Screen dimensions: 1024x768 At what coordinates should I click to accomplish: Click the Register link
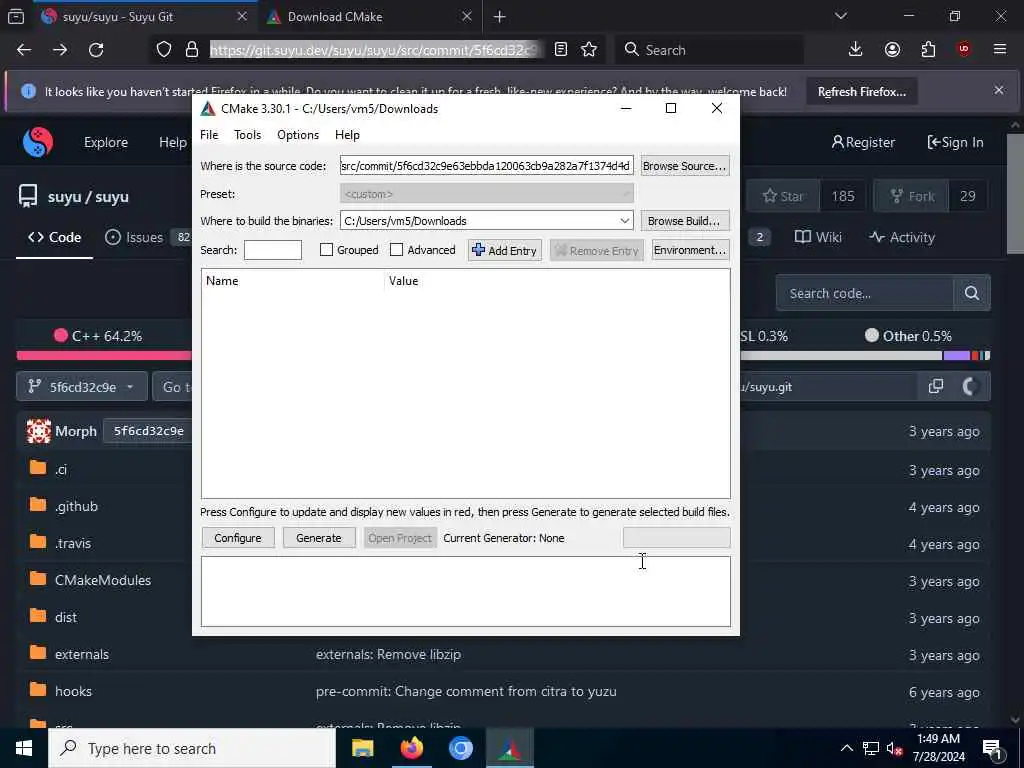(x=863, y=142)
